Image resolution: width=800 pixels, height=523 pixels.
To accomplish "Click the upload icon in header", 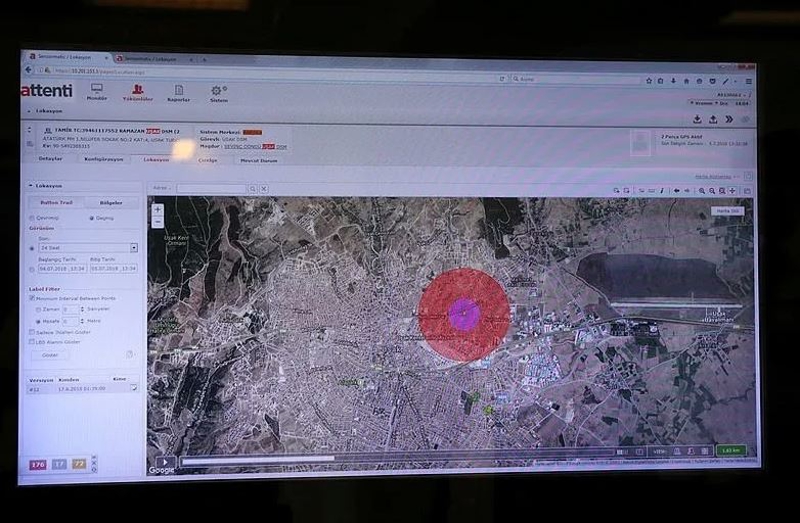I will (713, 120).
